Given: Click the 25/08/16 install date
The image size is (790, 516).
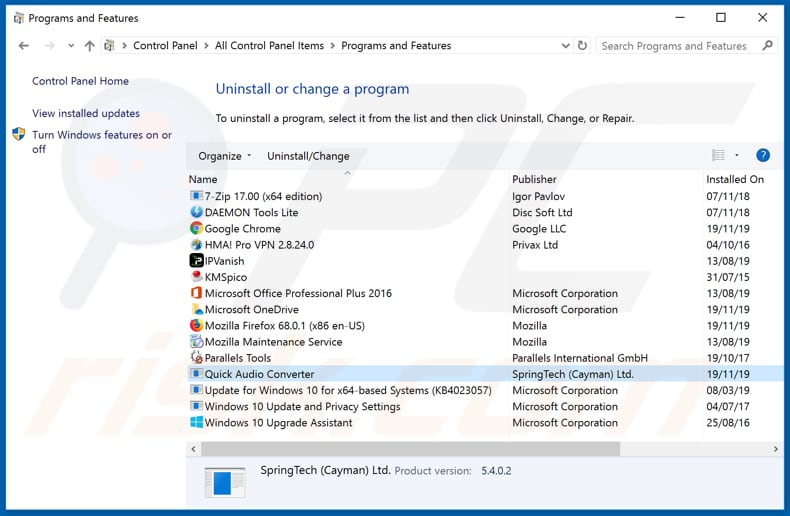Looking at the screenshot, I should click(728, 422).
